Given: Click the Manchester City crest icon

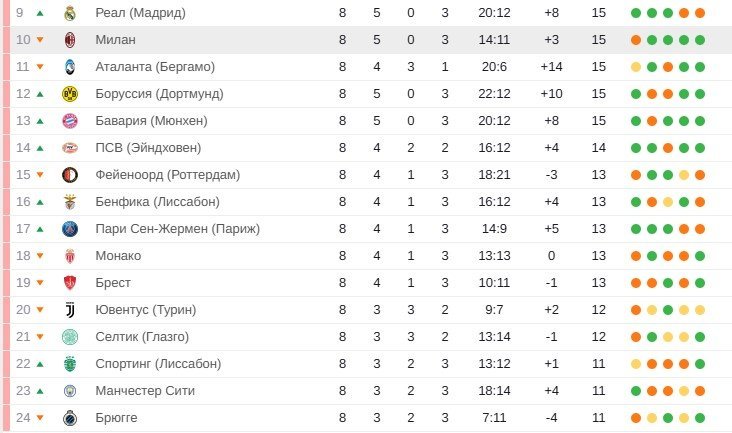Looking at the screenshot, I should coord(70,391).
